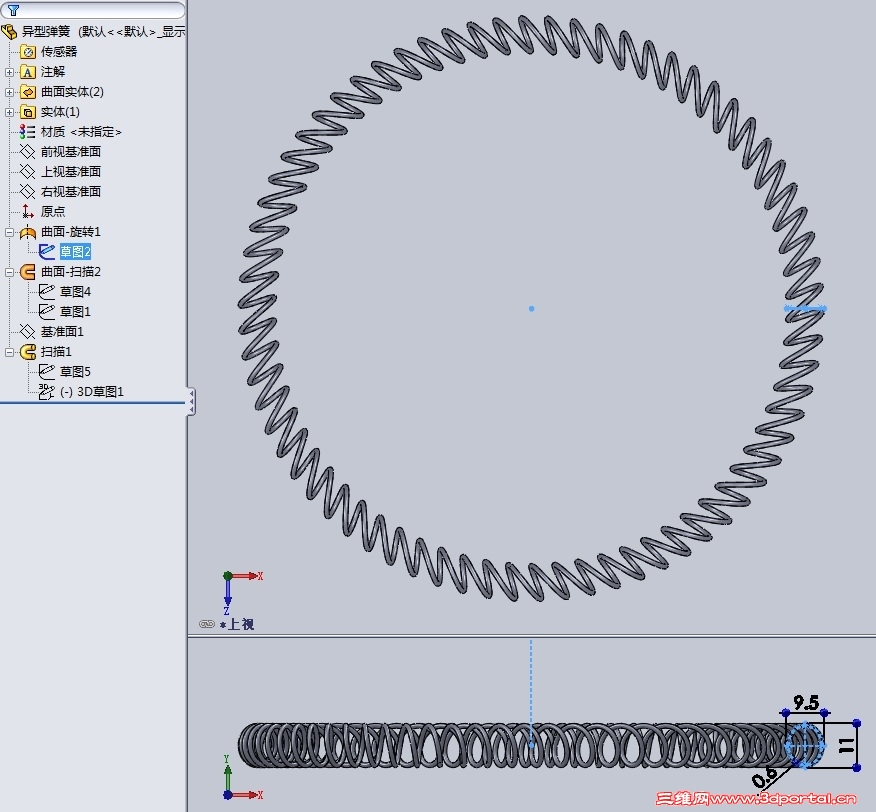Select the 上视基准面 plane icon

pos(27,172)
